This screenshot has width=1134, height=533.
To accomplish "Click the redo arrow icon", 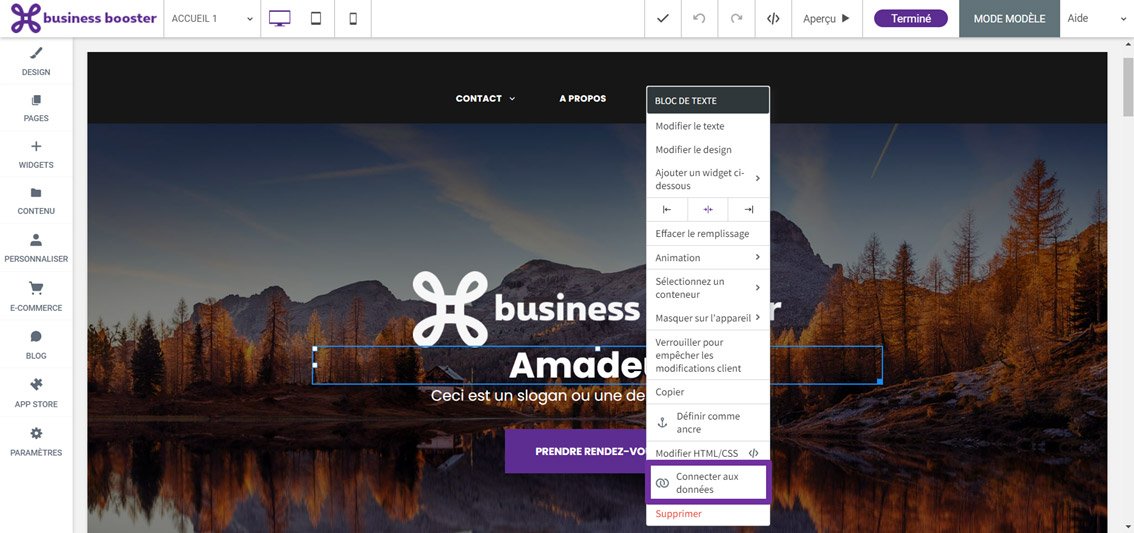I will (736, 19).
